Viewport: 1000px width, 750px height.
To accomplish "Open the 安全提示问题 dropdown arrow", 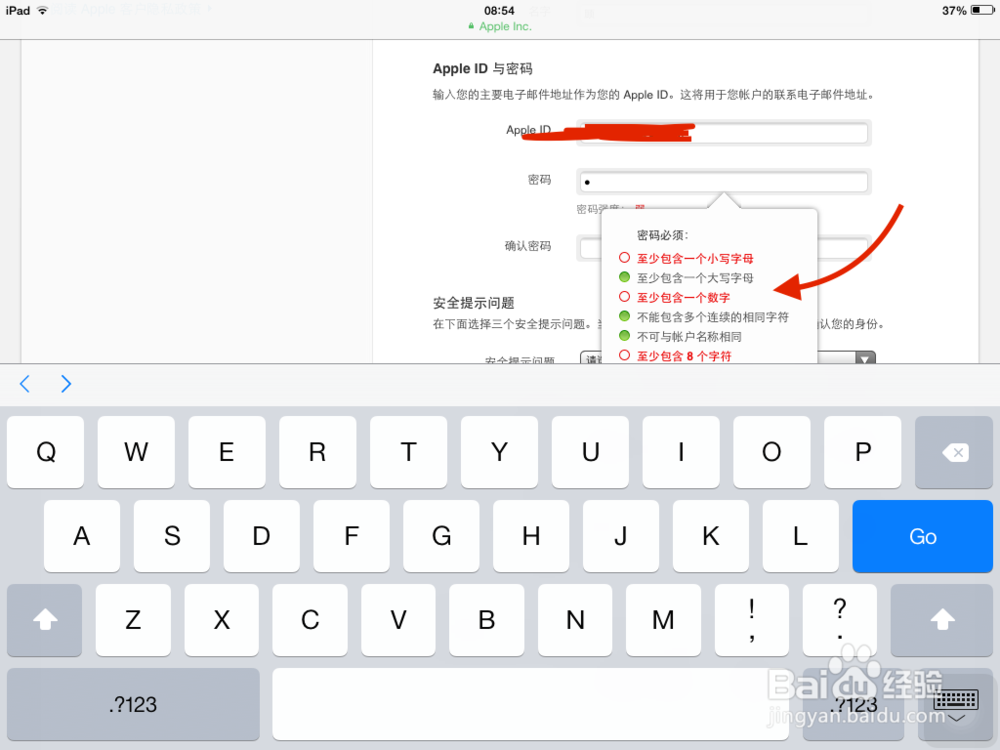I will 865,358.
